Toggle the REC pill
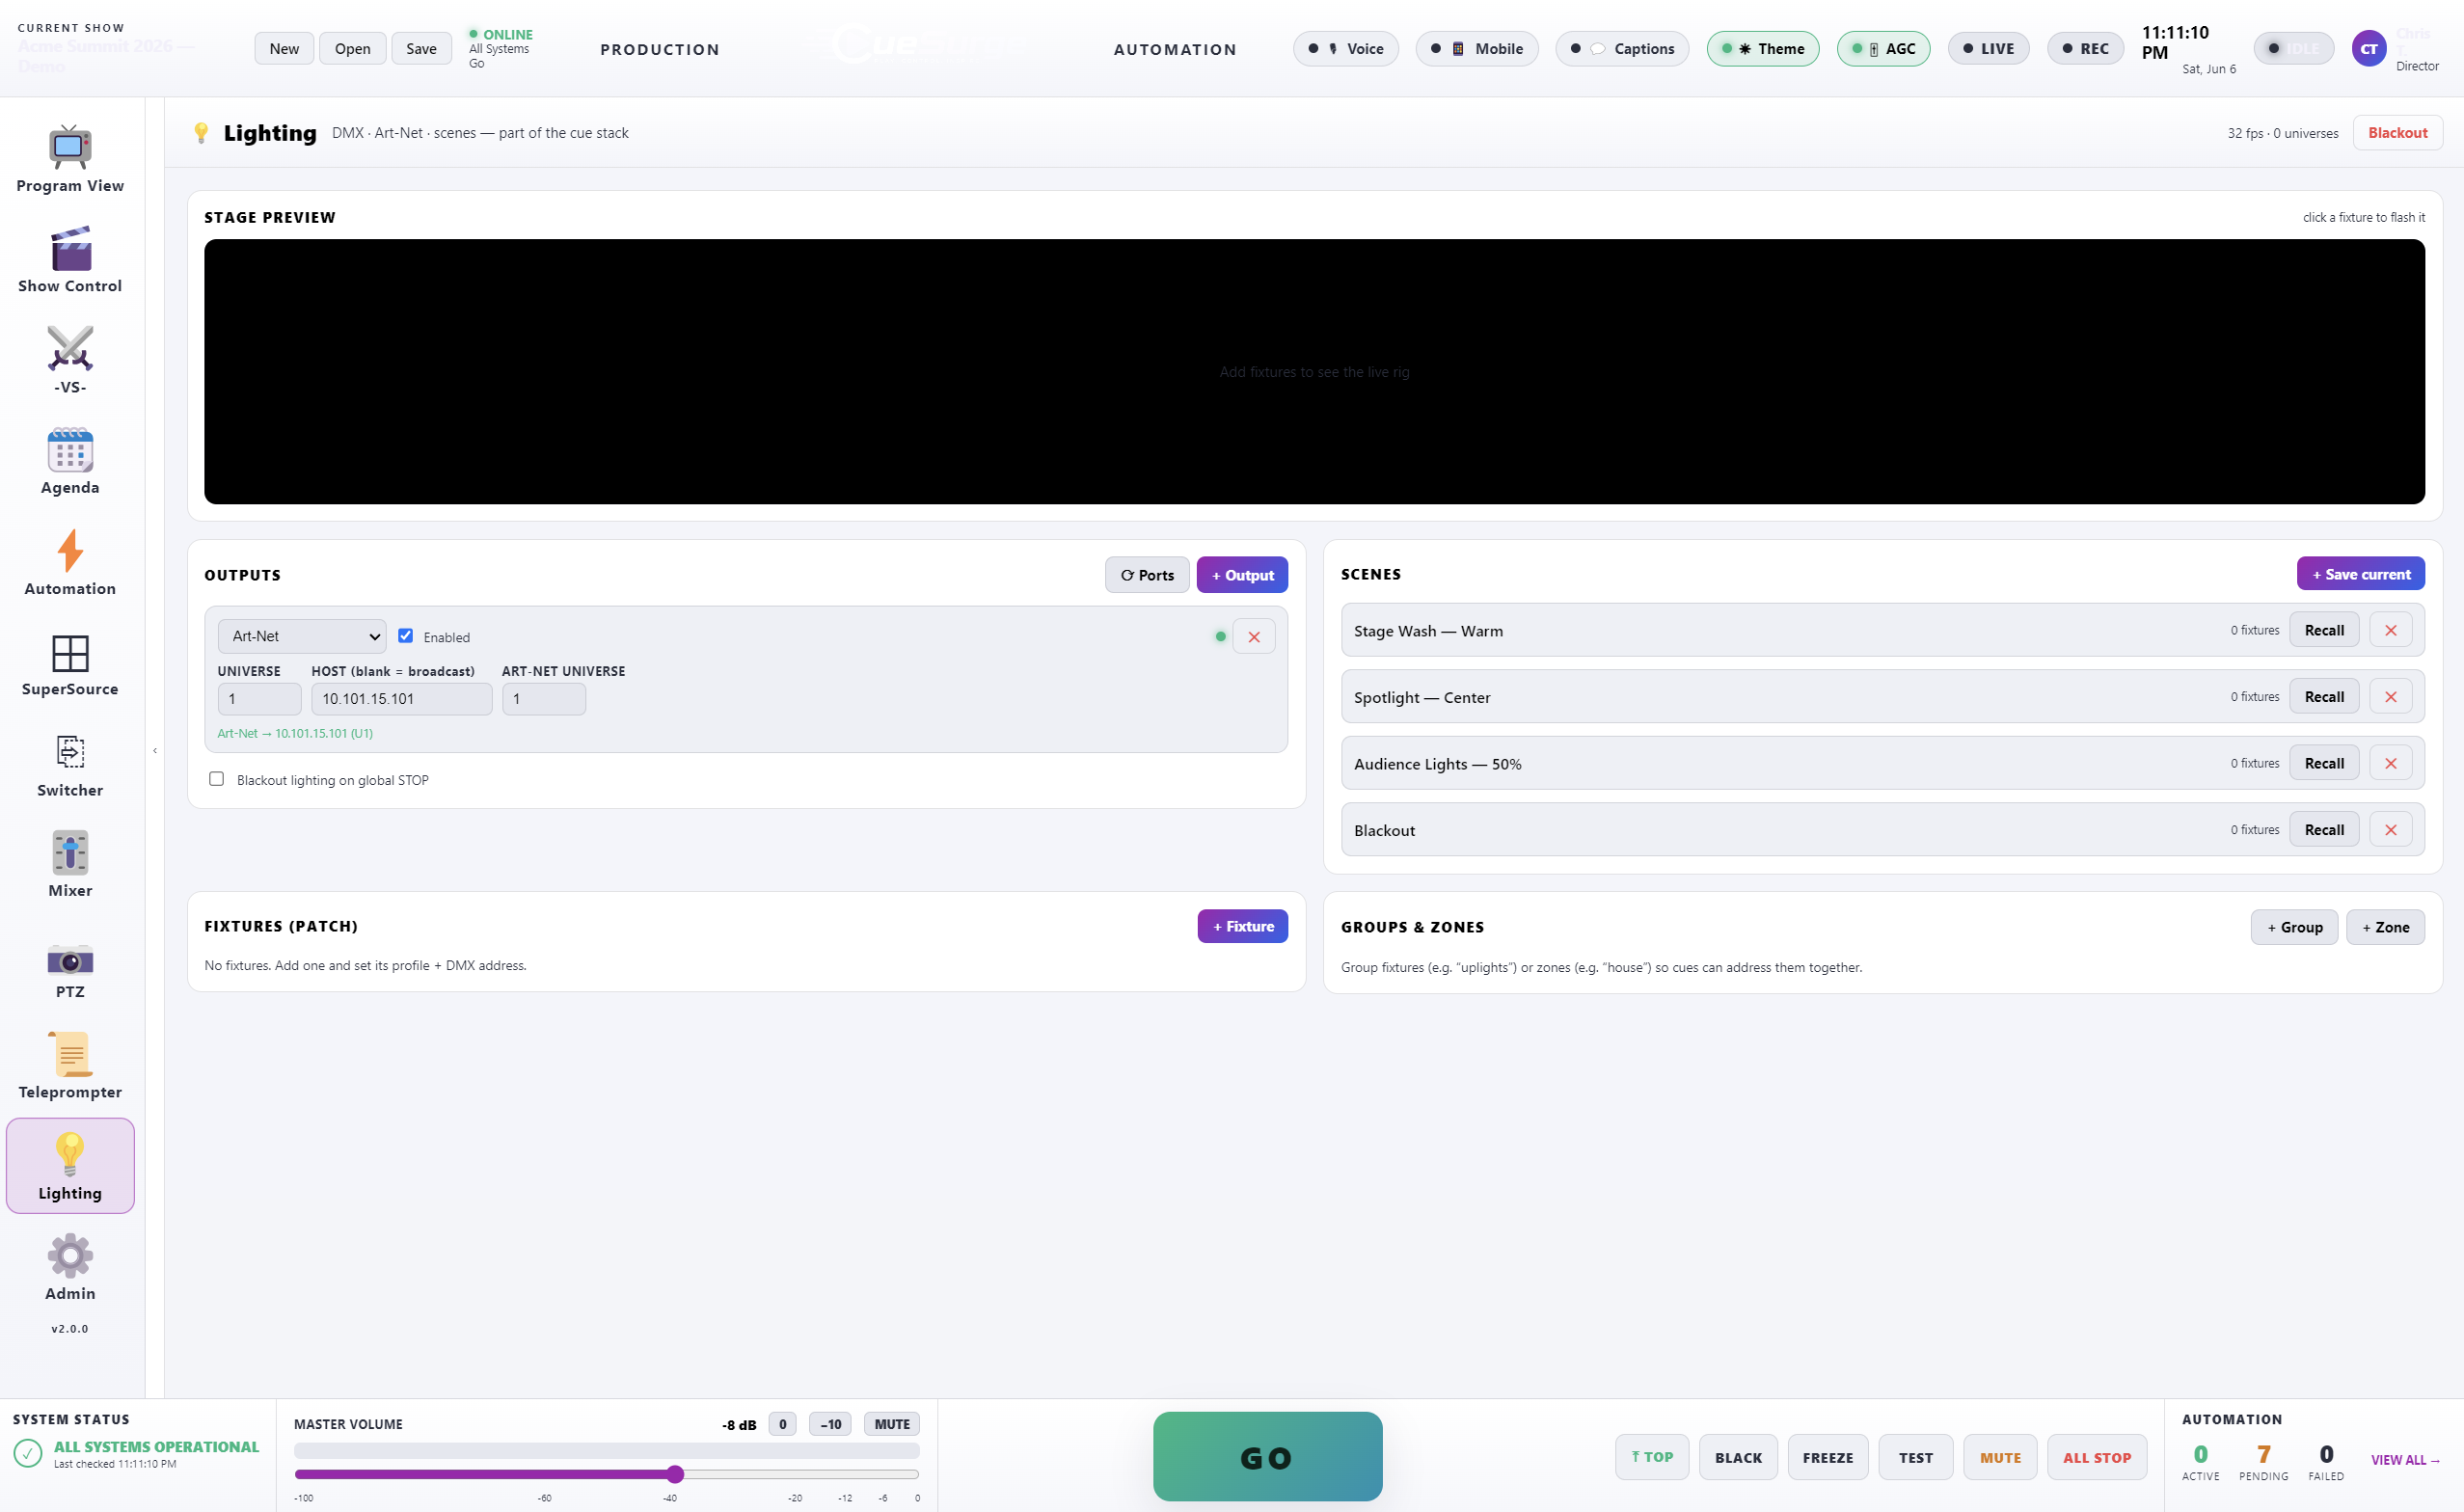2464x1512 pixels. [2086, 48]
